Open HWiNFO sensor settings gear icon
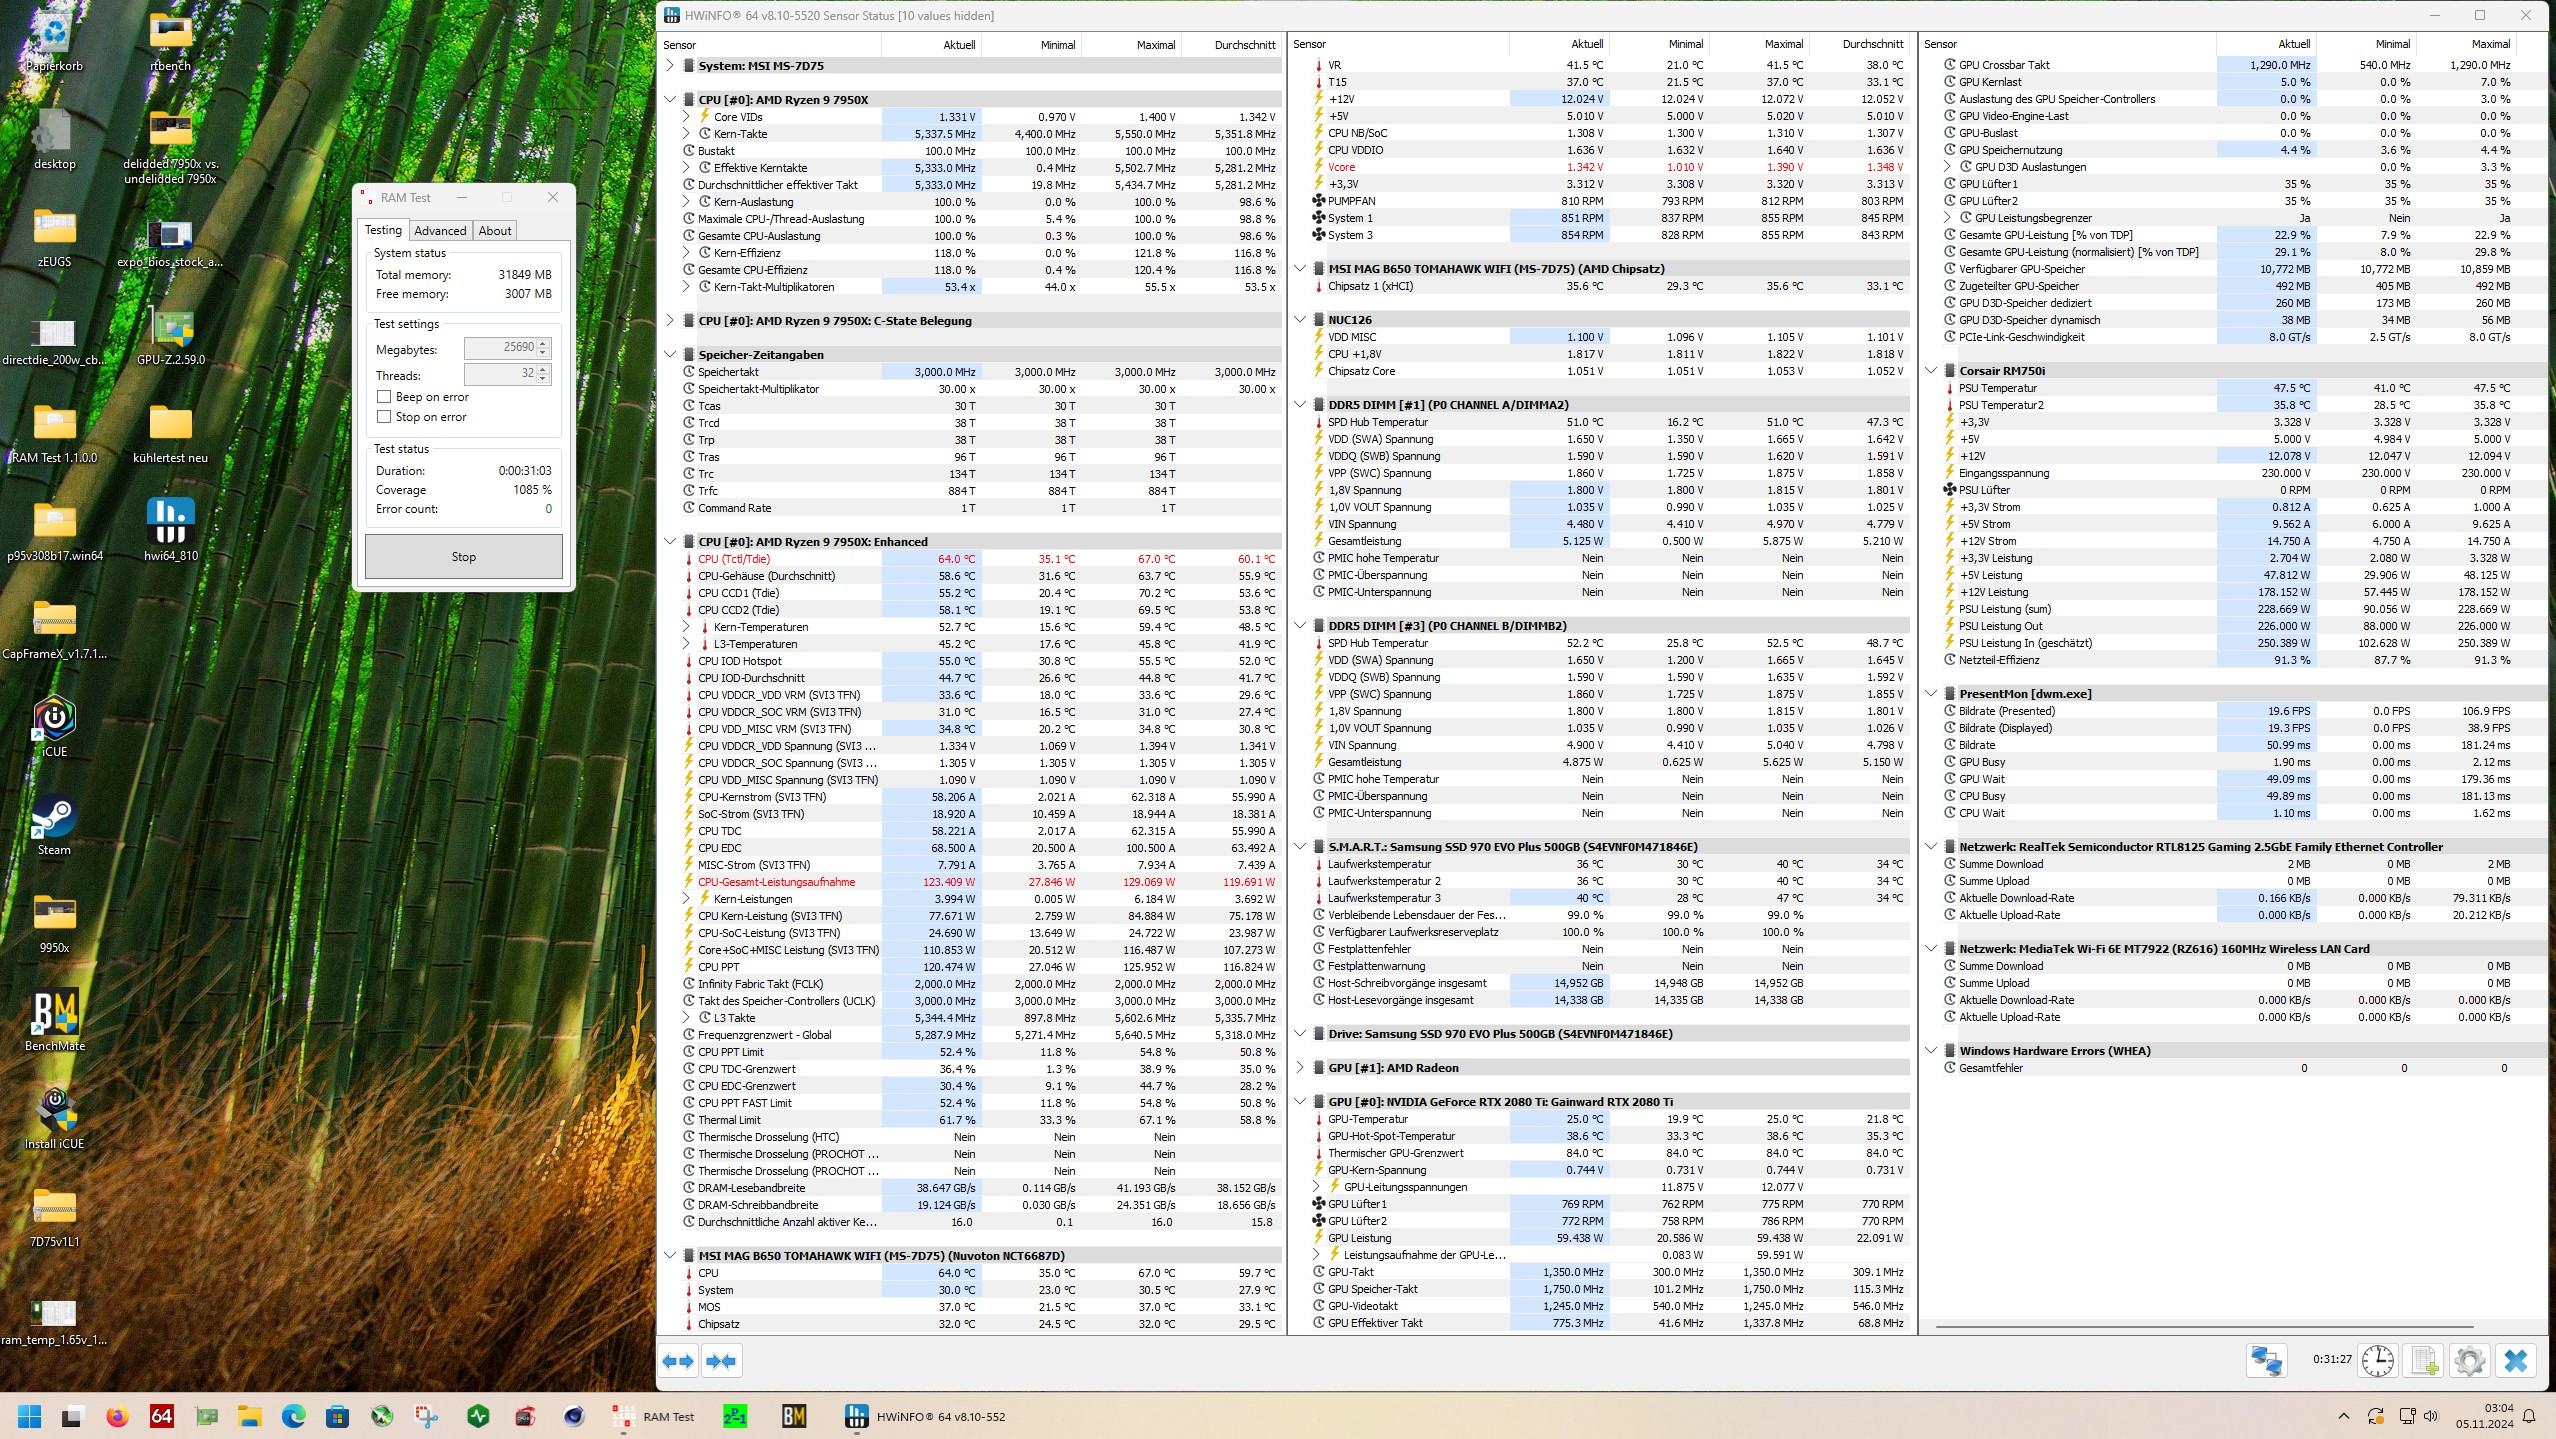The width and height of the screenshot is (2556, 1439). pos(2469,1361)
